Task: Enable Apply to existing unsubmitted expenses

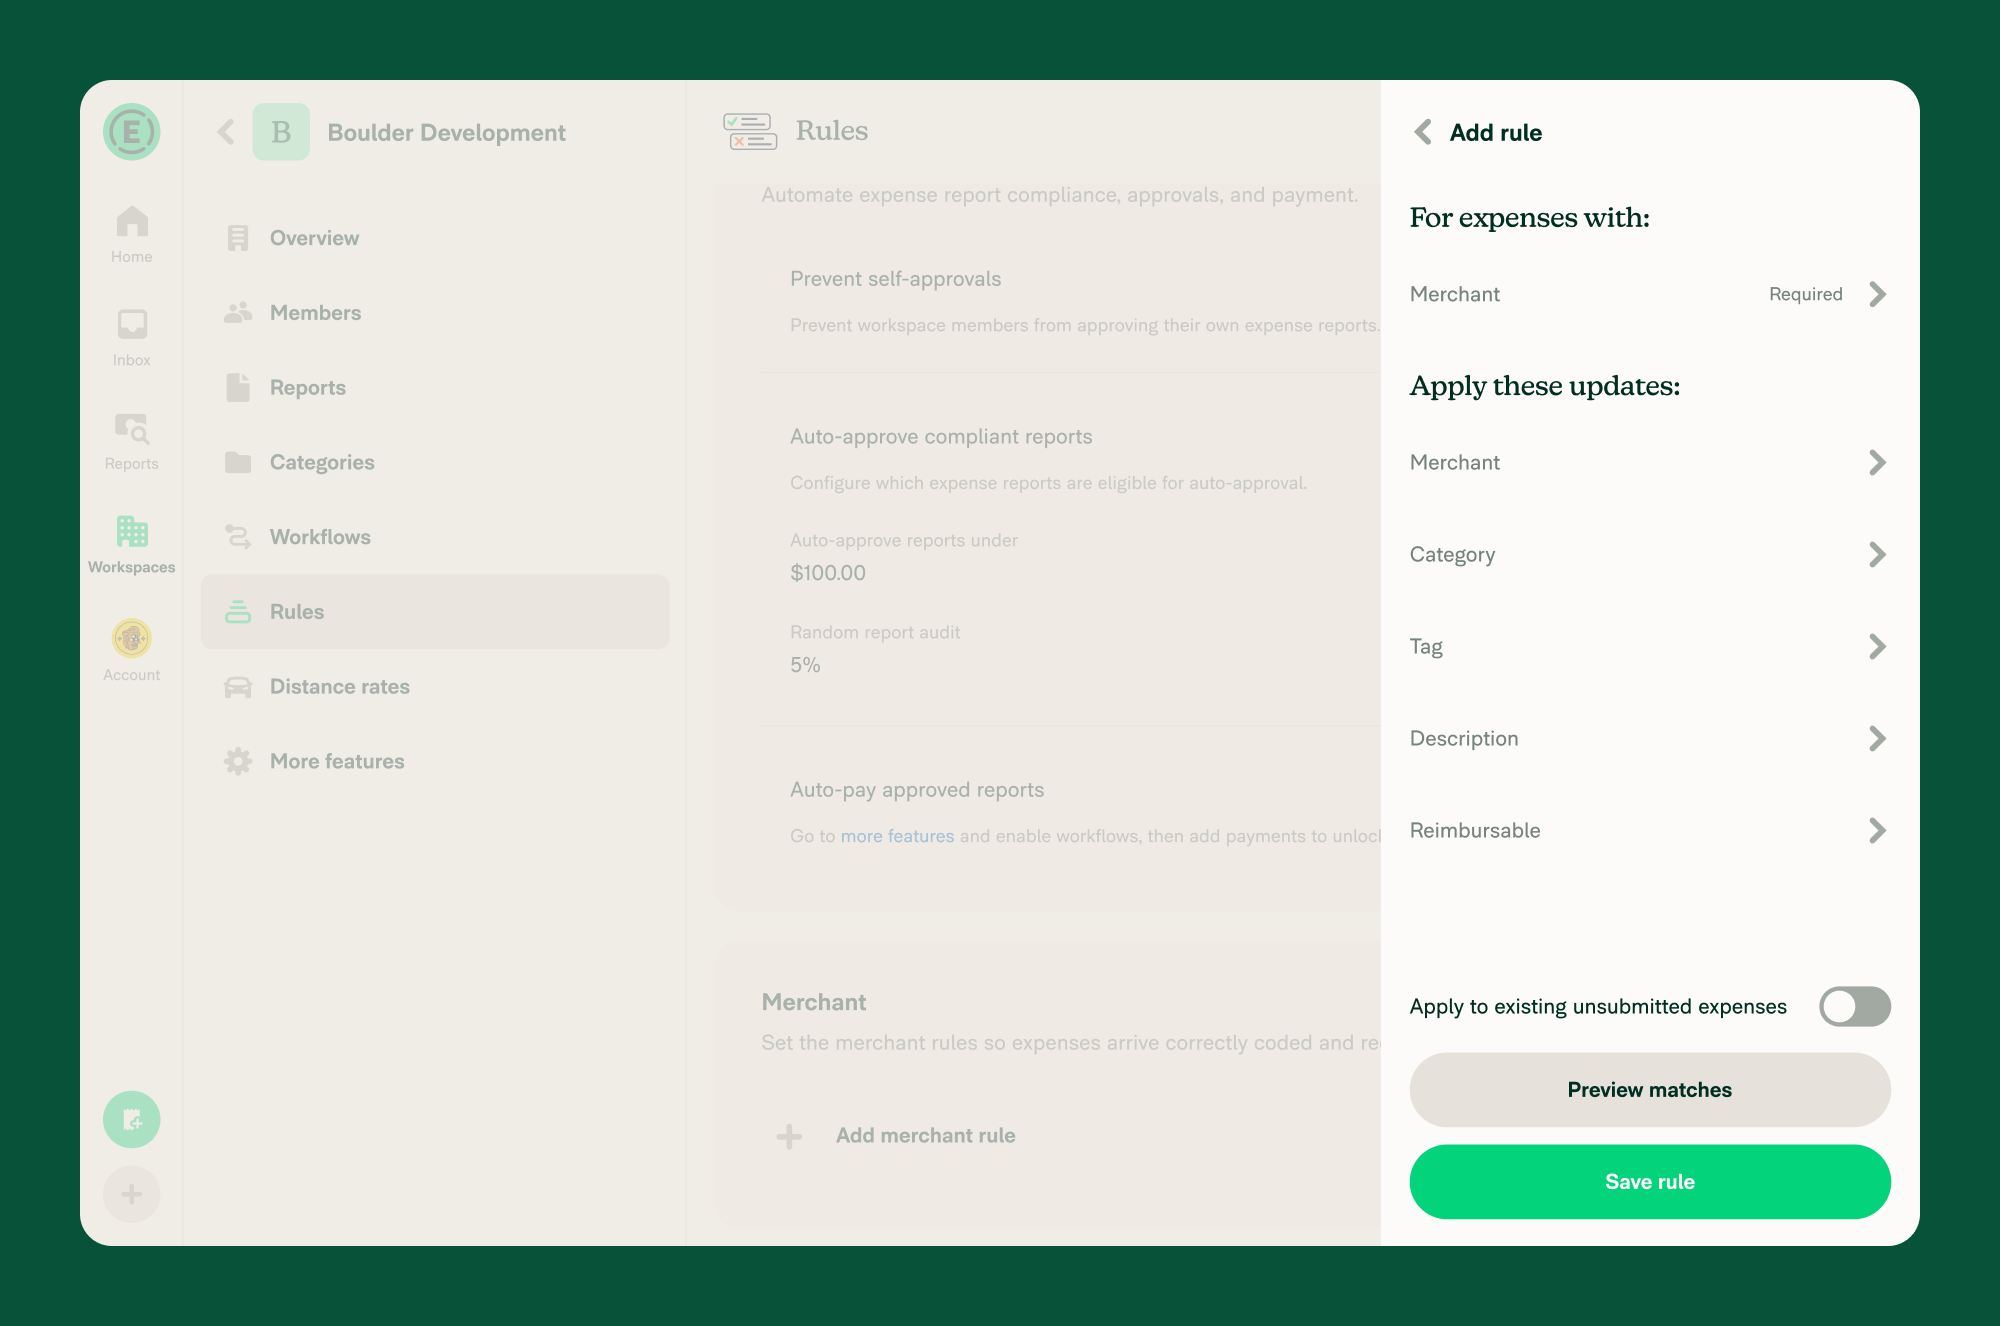Action: 1854,1007
